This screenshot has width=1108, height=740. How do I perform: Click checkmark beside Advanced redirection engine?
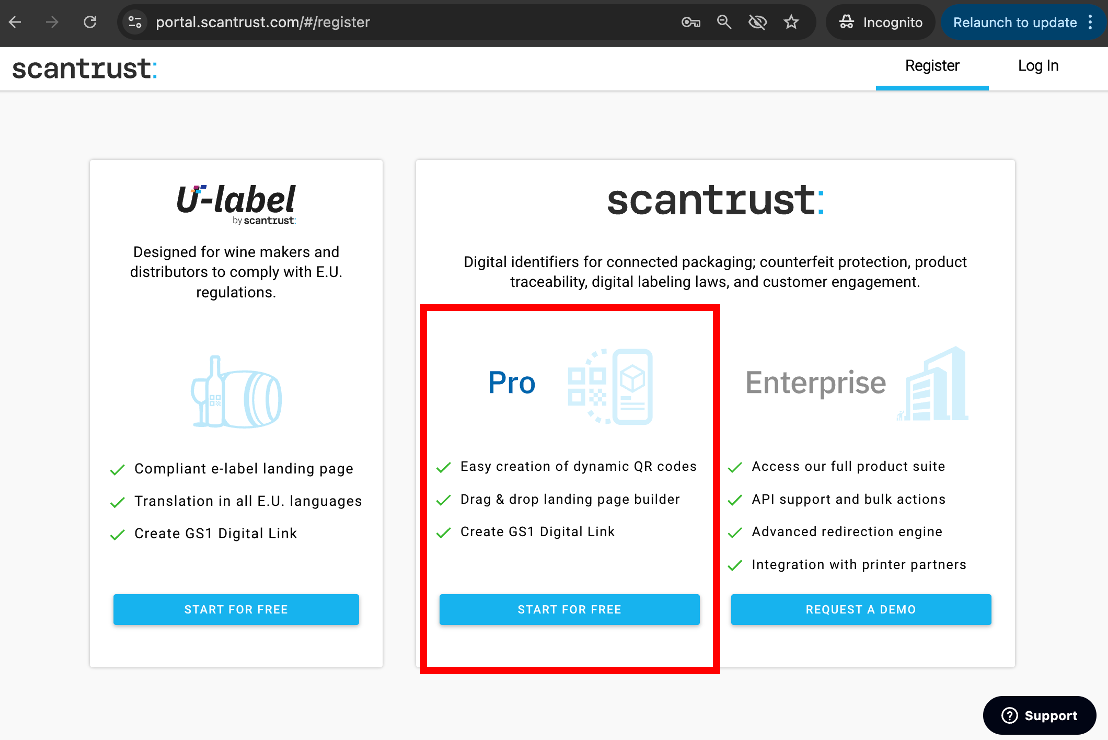point(735,532)
